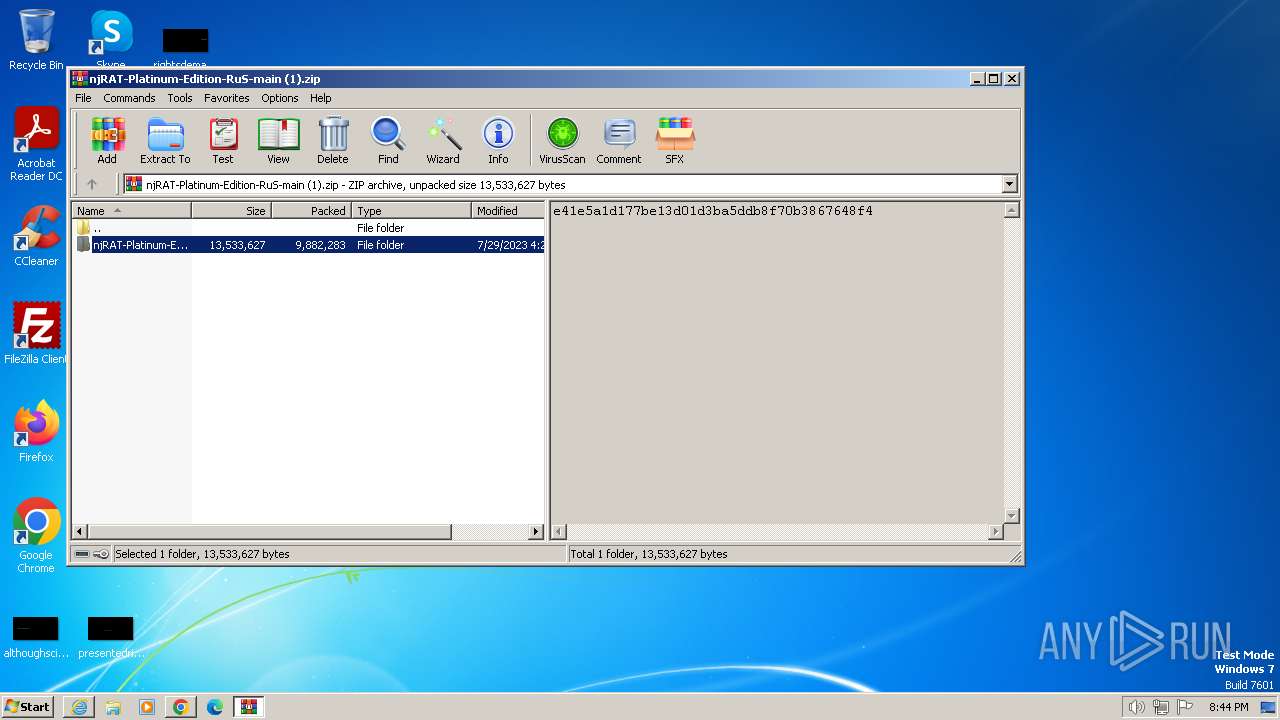Image resolution: width=1280 pixels, height=720 pixels.
Task: Open the CCleaner desktop shortcut
Action: tap(36, 237)
